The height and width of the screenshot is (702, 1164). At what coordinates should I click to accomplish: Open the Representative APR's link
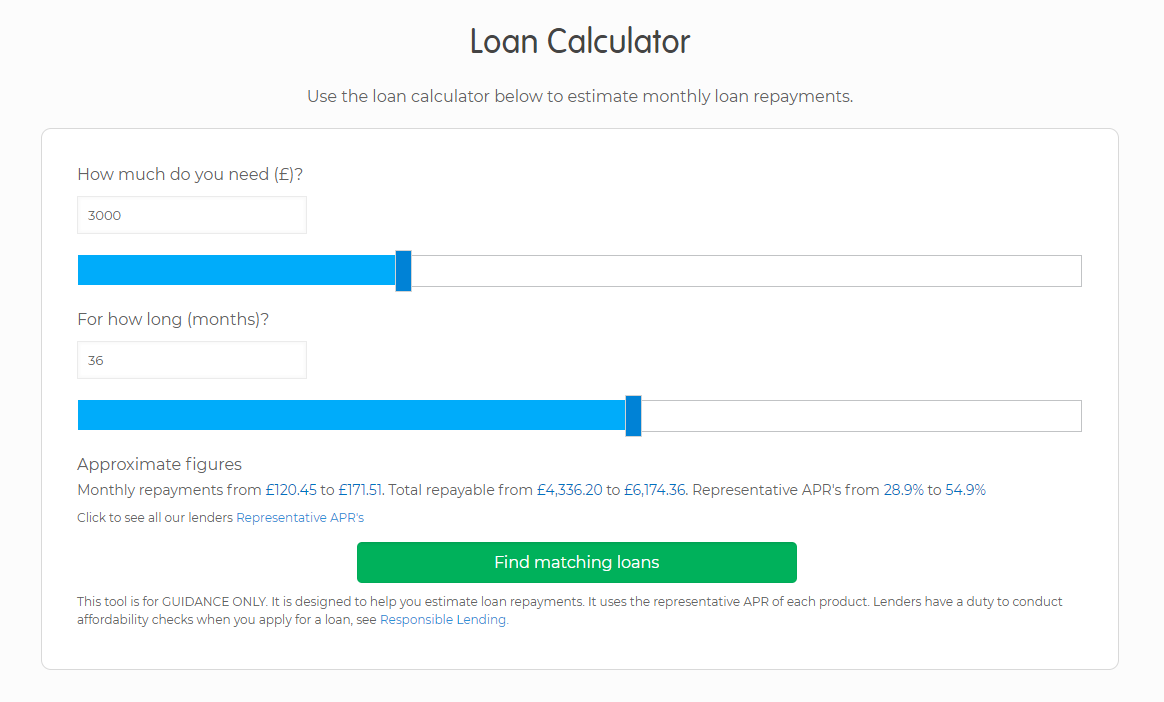pos(300,518)
